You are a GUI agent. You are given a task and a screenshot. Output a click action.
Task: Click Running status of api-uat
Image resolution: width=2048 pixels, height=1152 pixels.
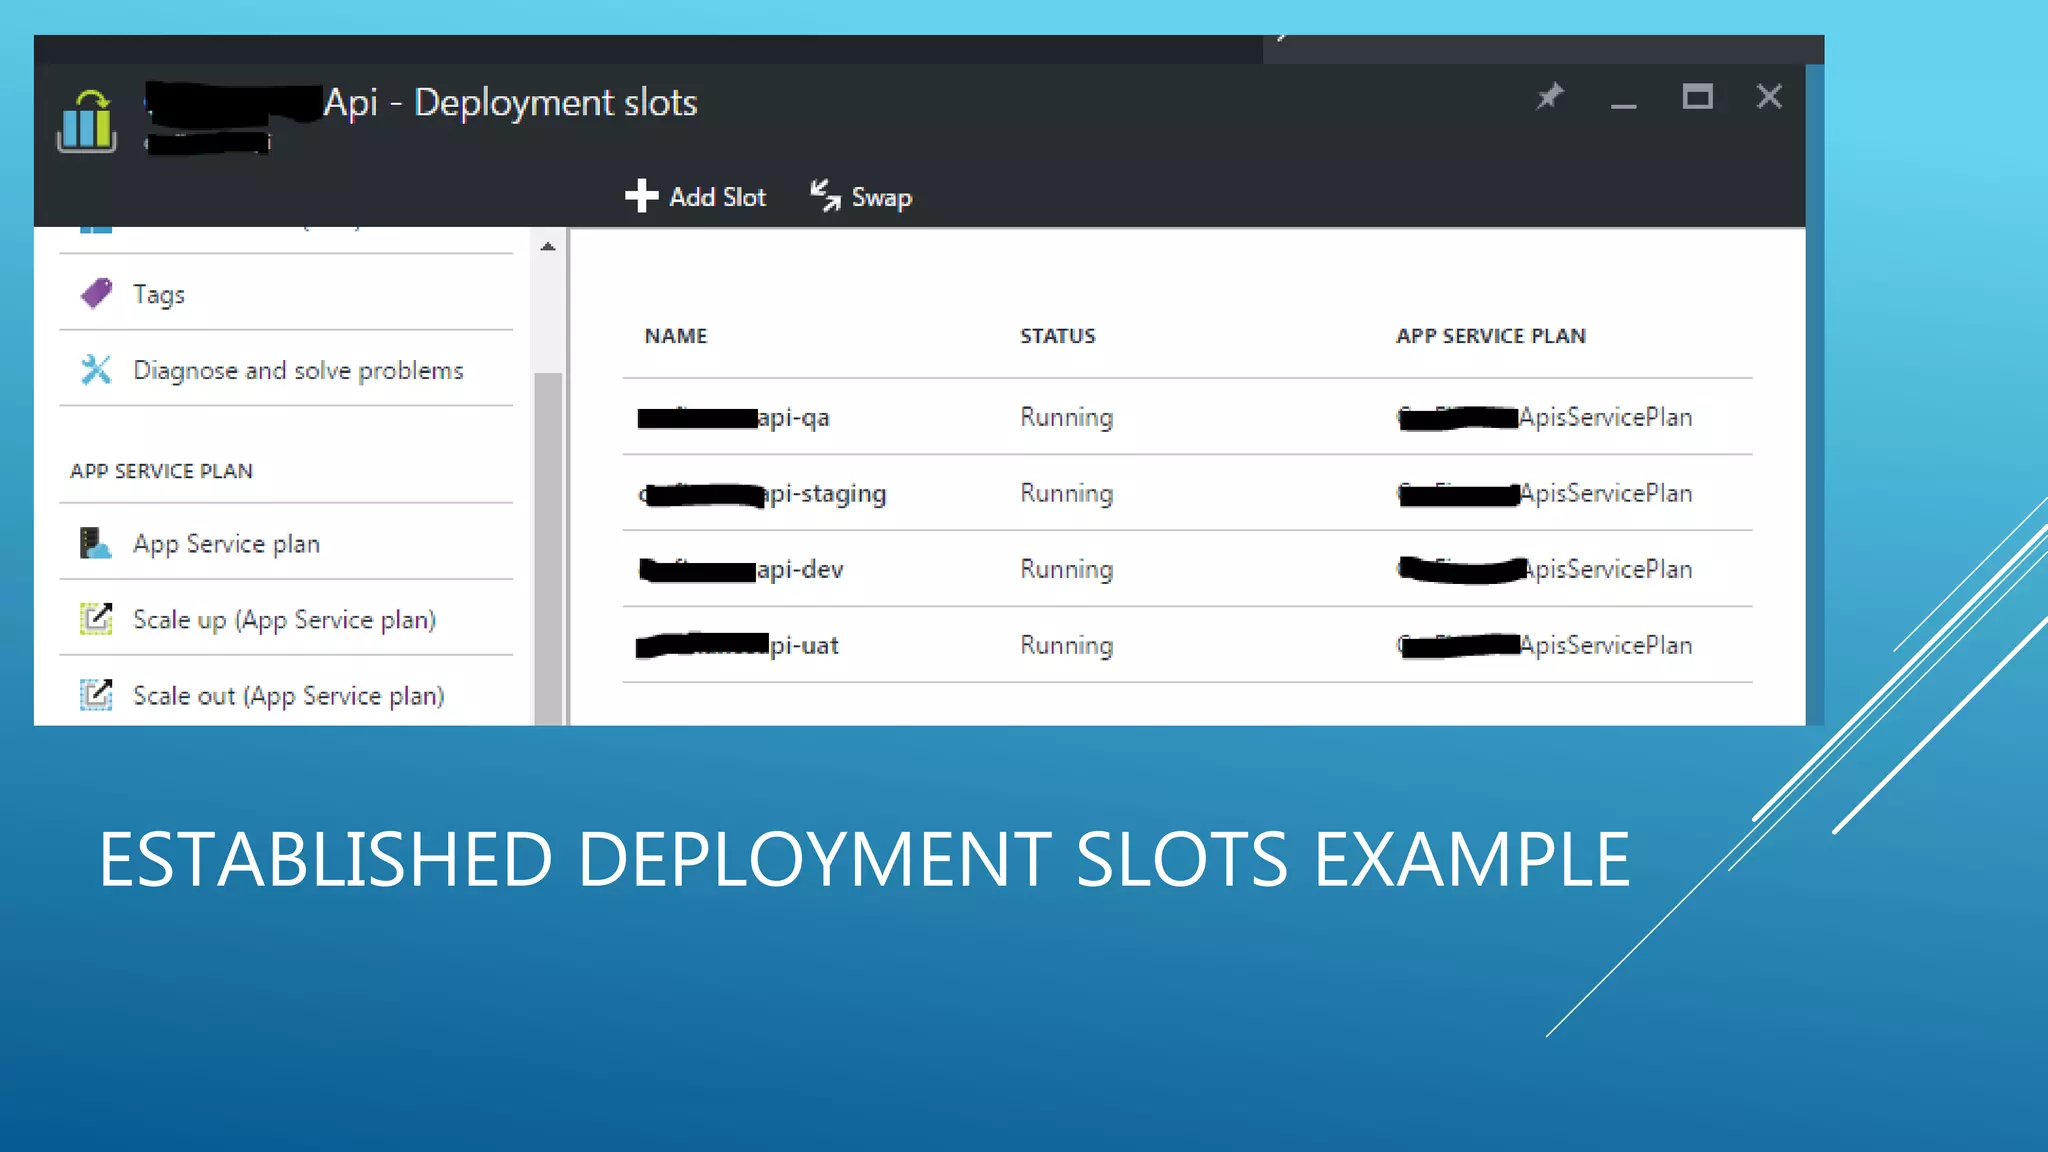1066,645
